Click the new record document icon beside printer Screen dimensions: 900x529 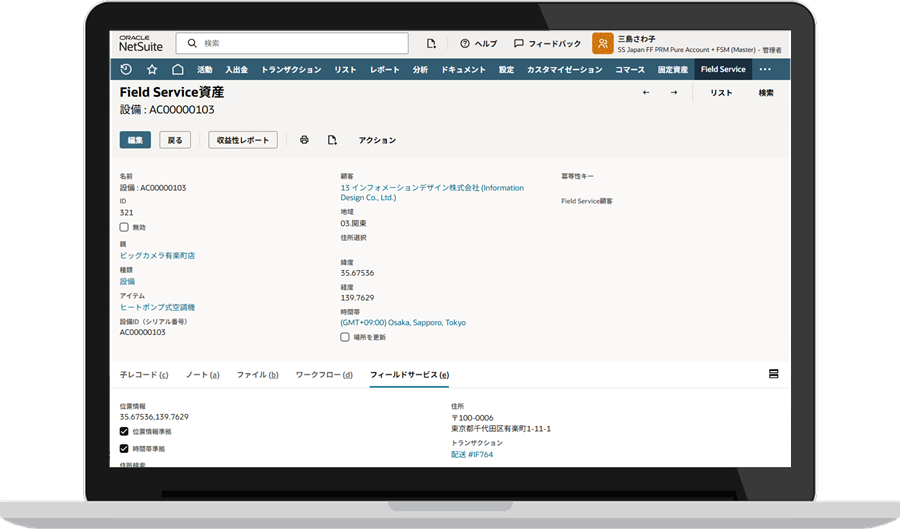point(332,140)
